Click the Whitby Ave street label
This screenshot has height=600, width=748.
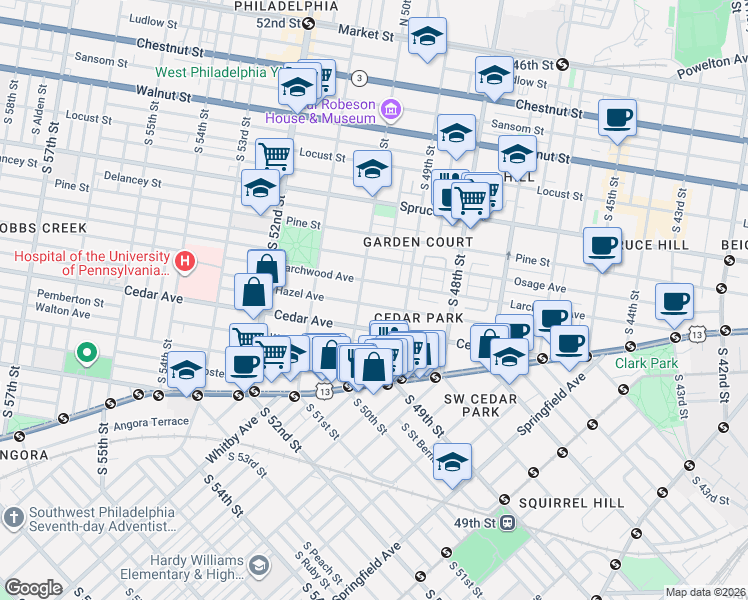pyautogui.click(x=232, y=440)
